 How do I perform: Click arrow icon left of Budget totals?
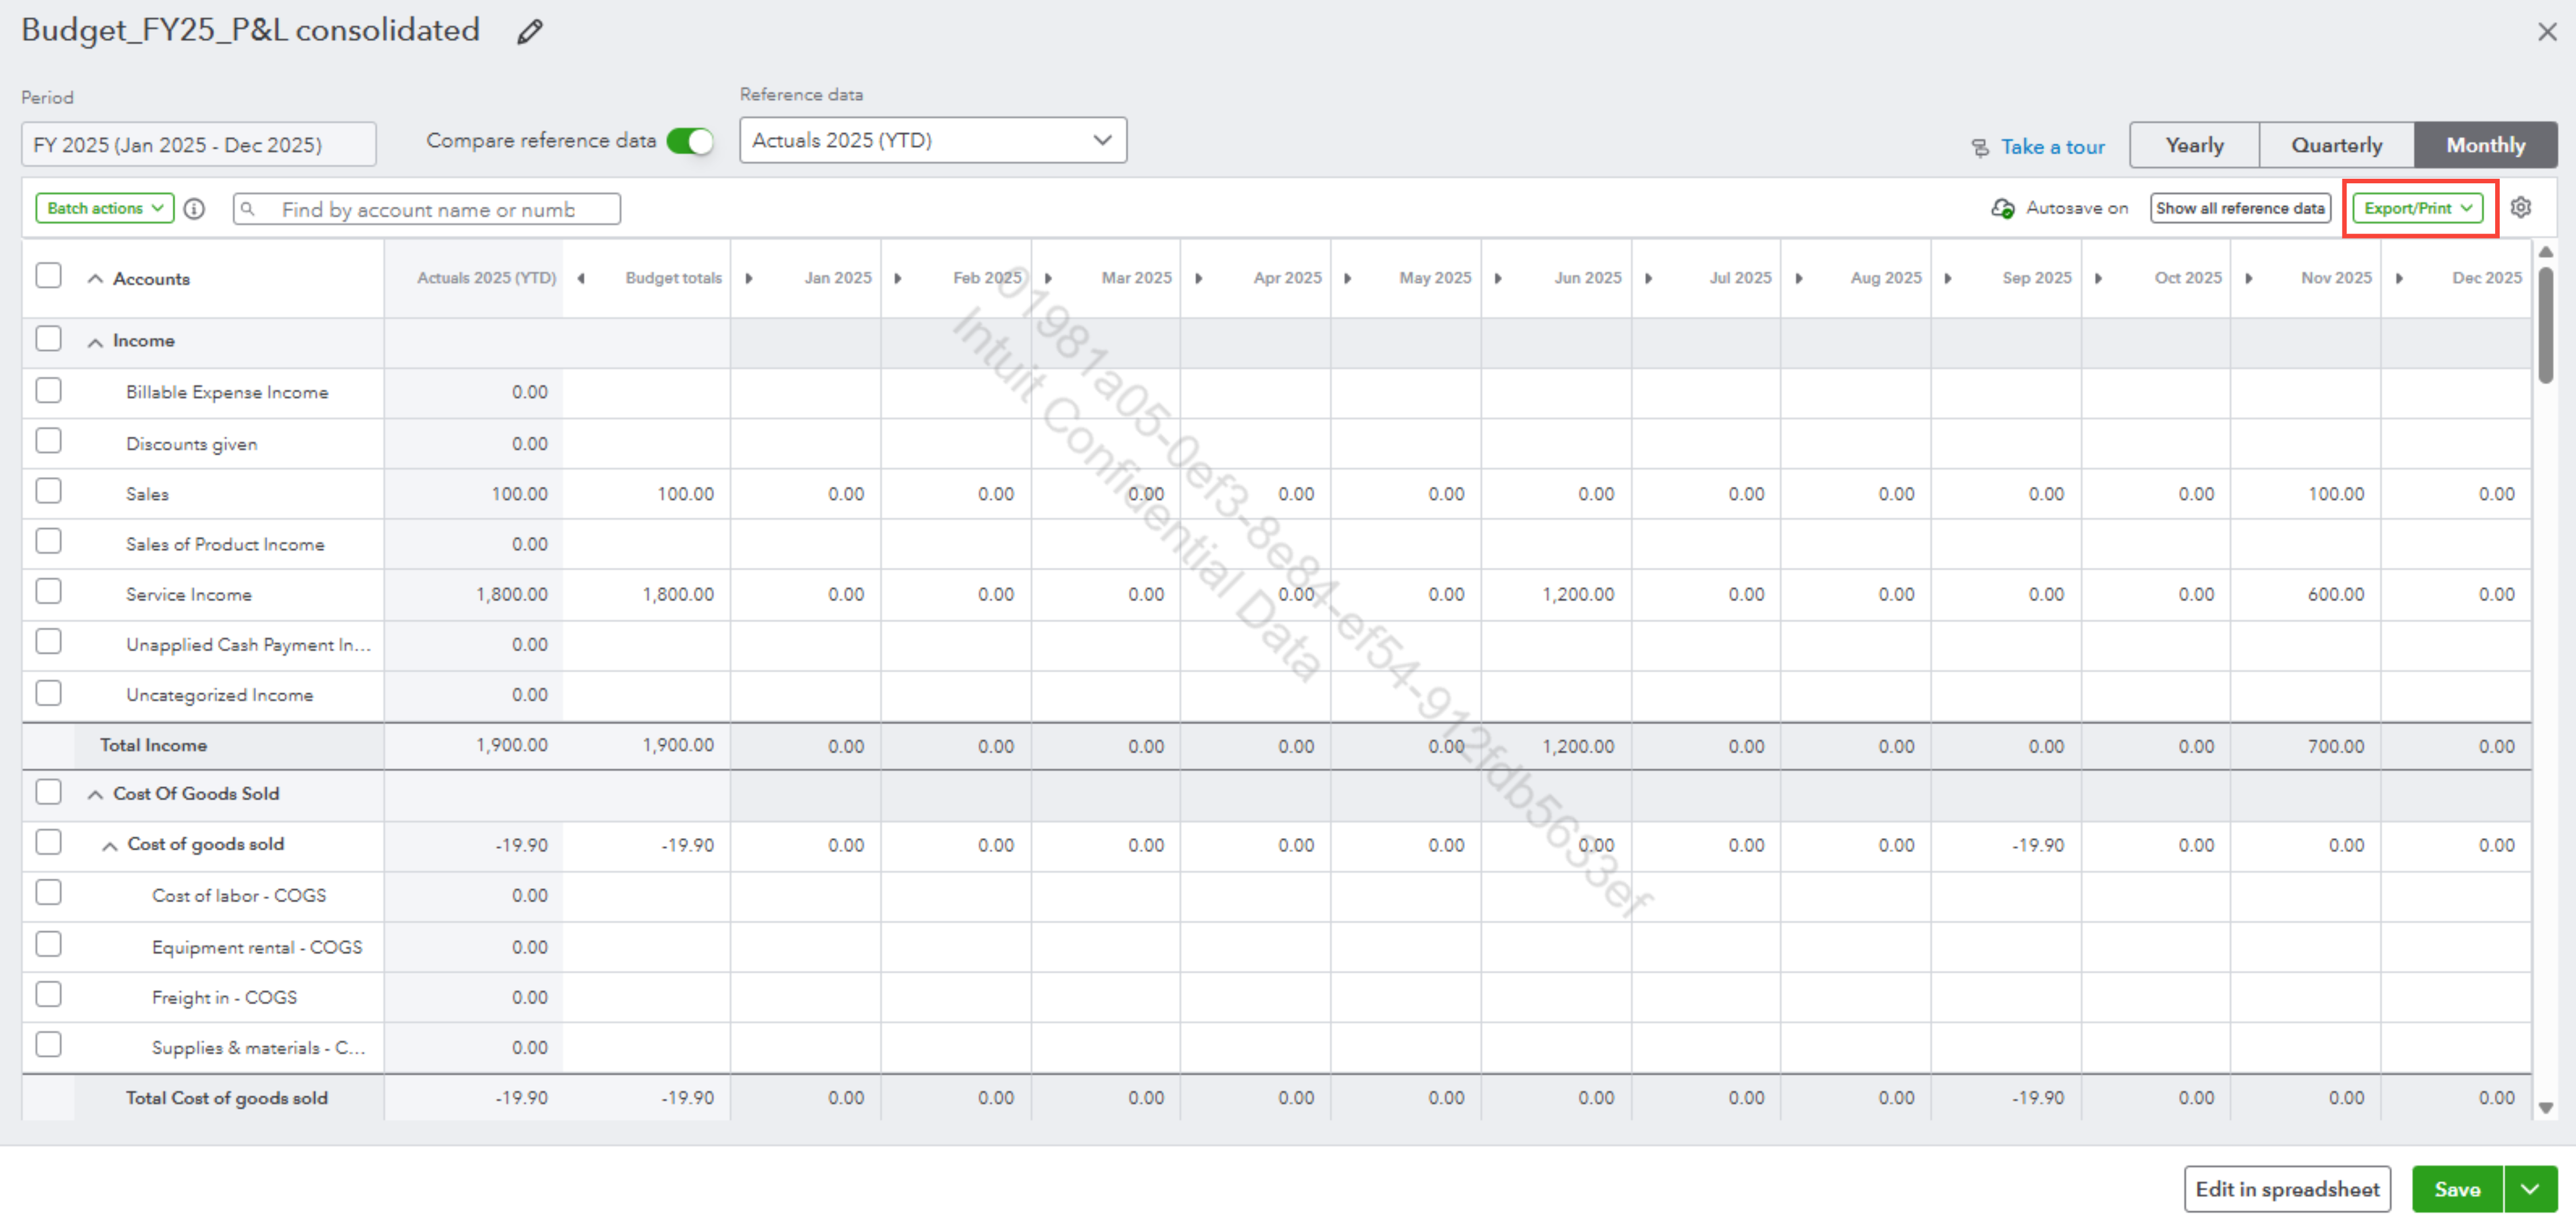click(x=581, y=278)
